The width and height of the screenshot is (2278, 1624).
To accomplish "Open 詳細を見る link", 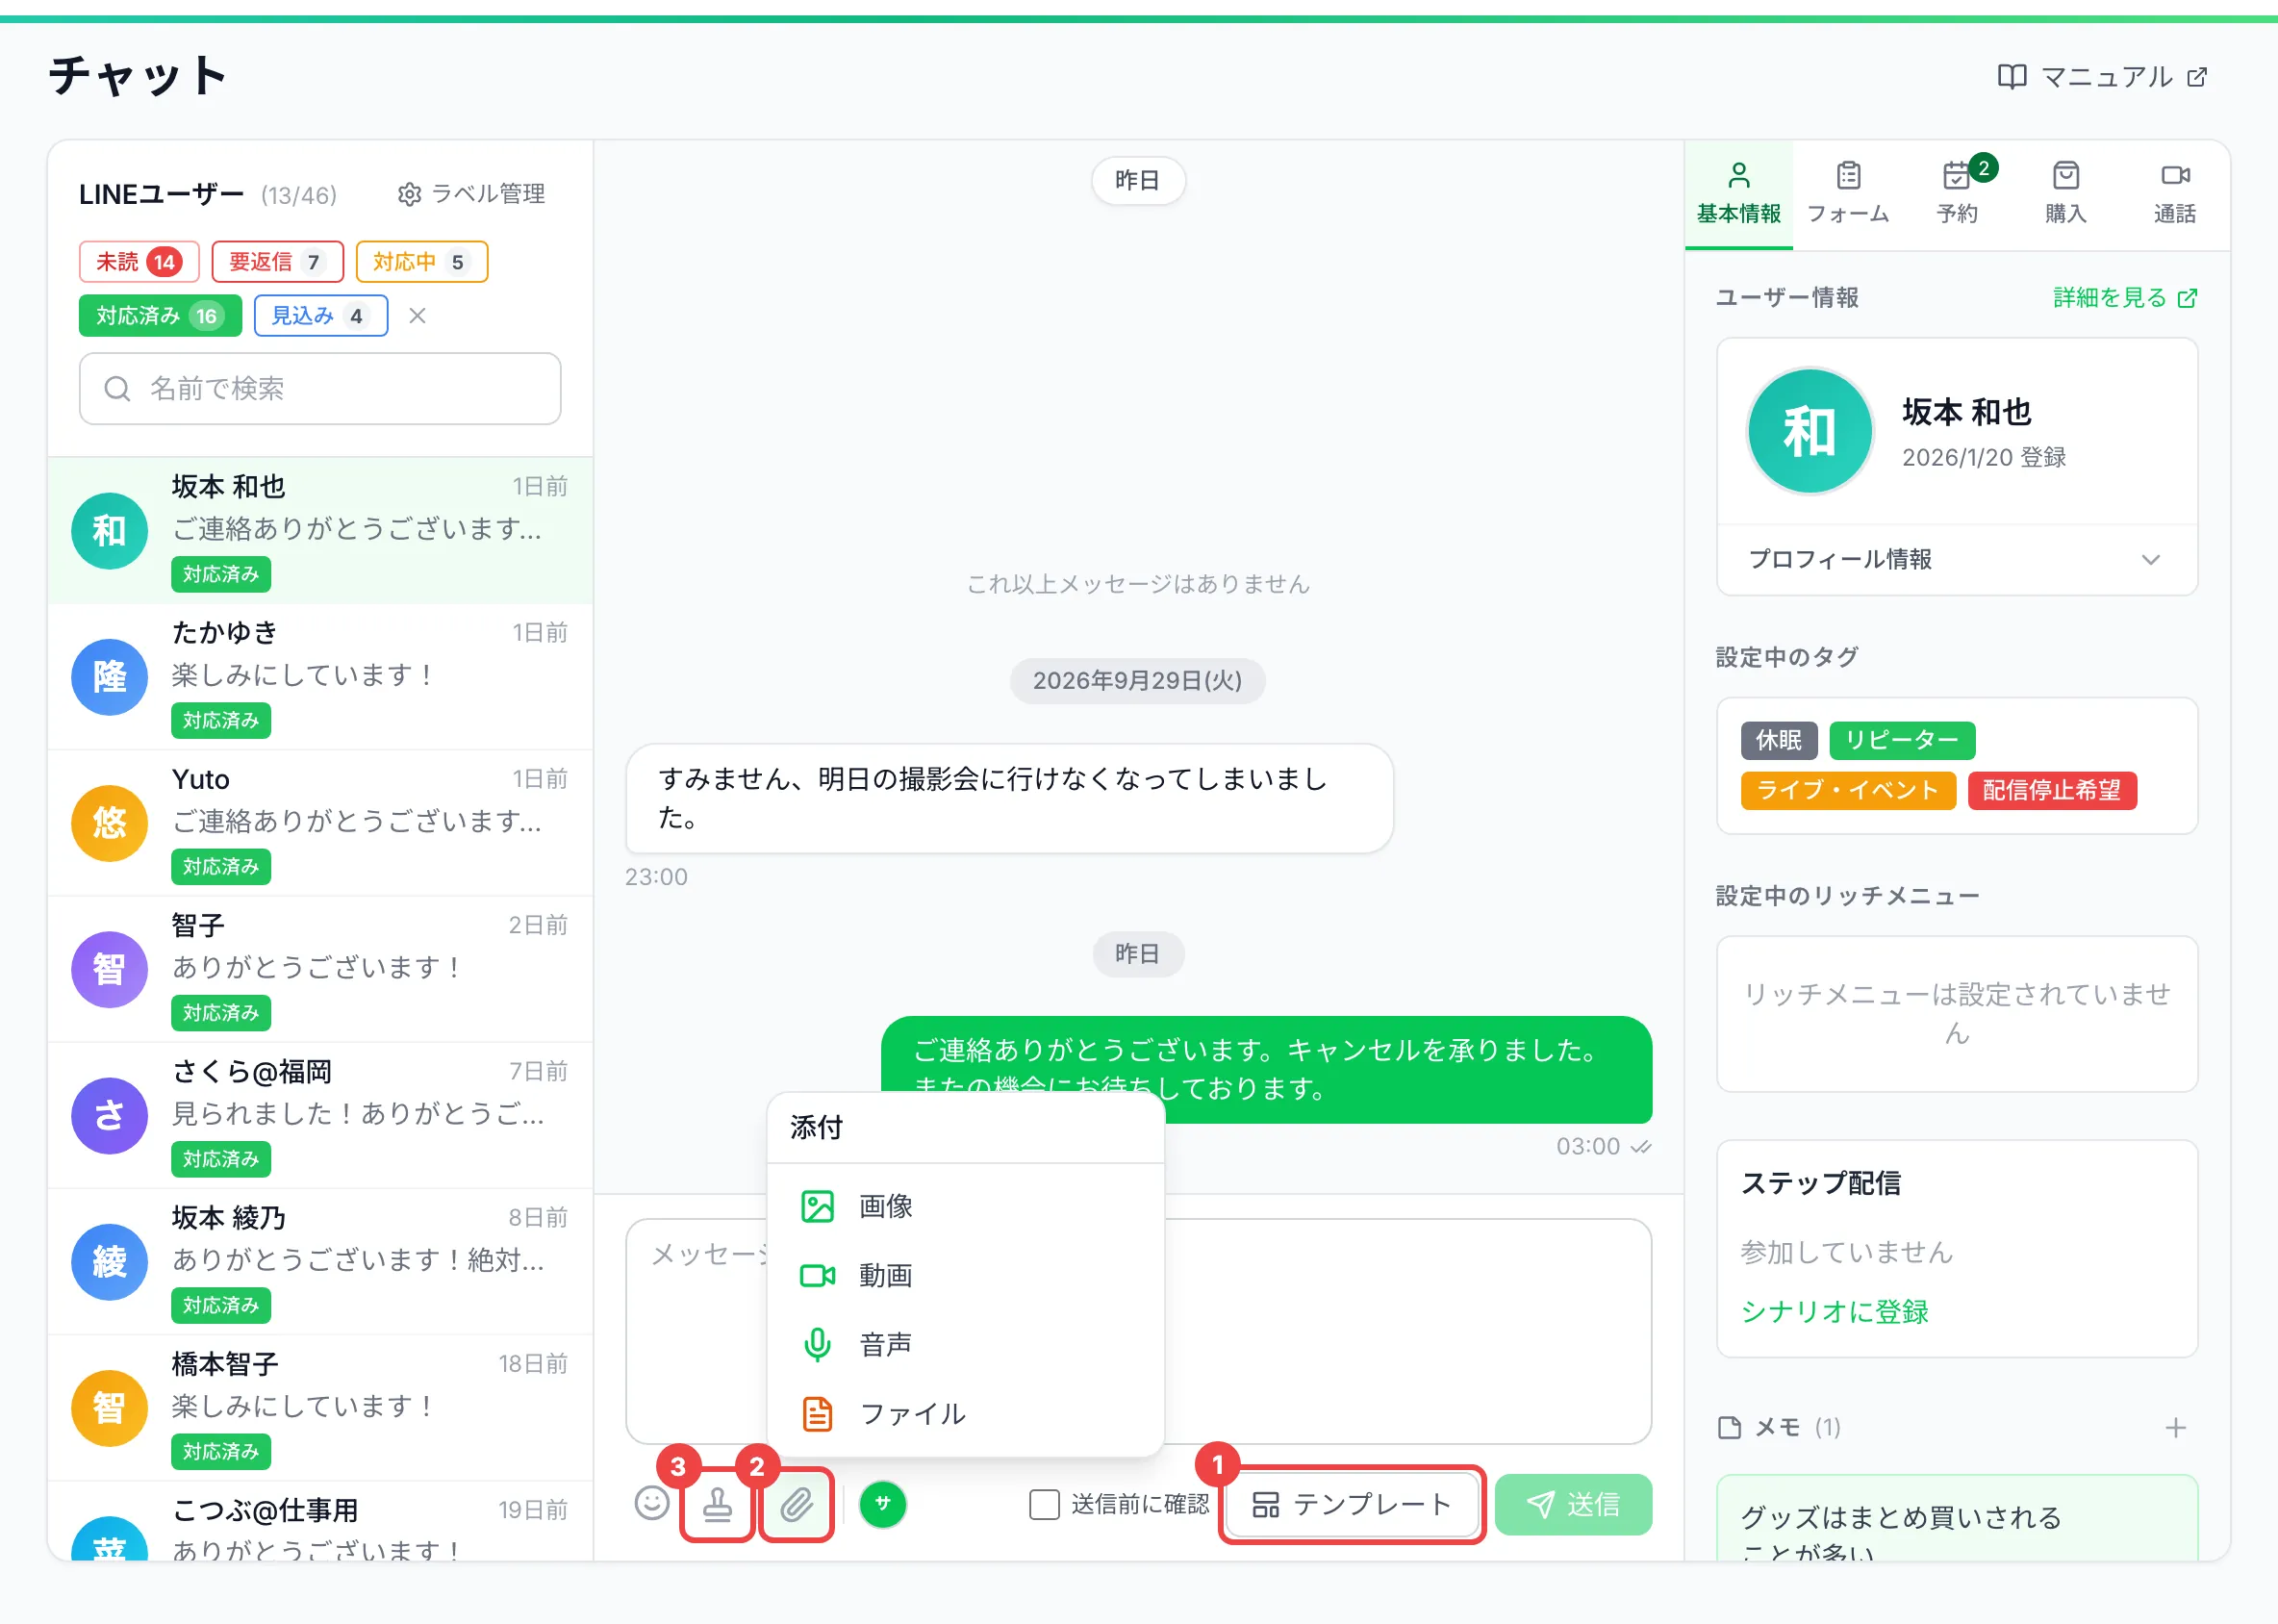I will click(2125, 298).
